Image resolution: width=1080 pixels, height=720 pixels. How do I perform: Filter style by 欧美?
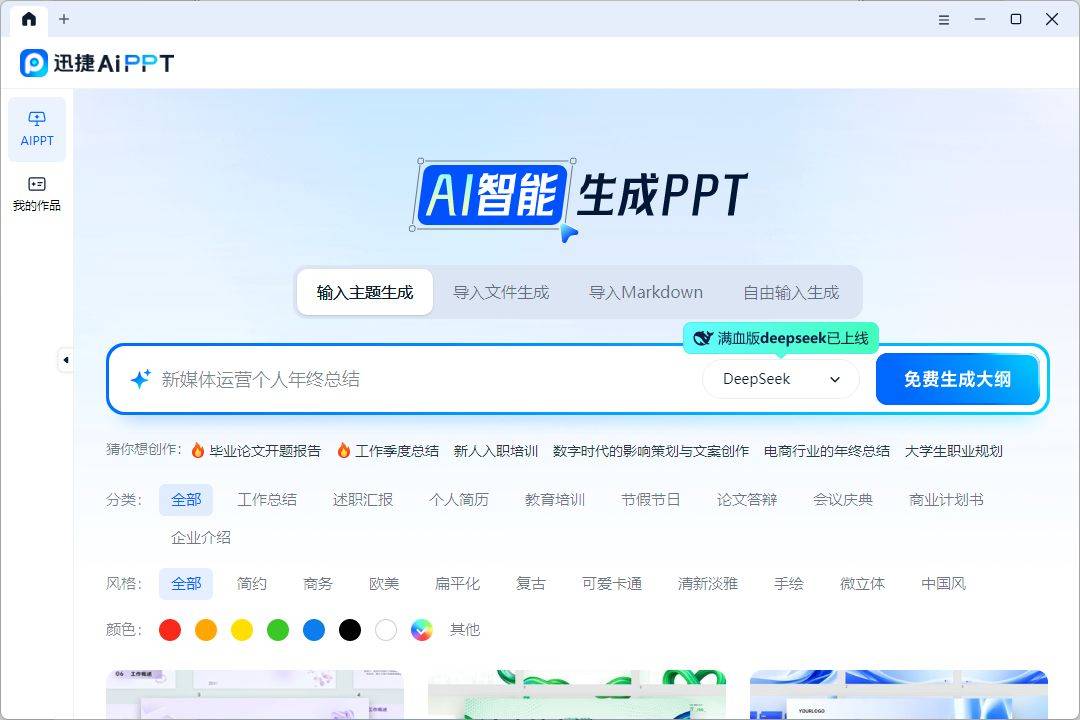pyautogui.click(x=384, y=584)
